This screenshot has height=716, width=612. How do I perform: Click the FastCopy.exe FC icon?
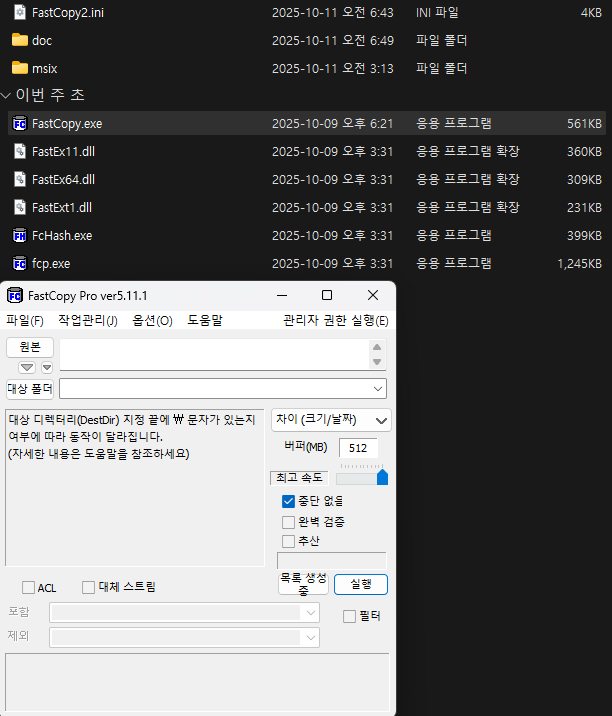20,123
